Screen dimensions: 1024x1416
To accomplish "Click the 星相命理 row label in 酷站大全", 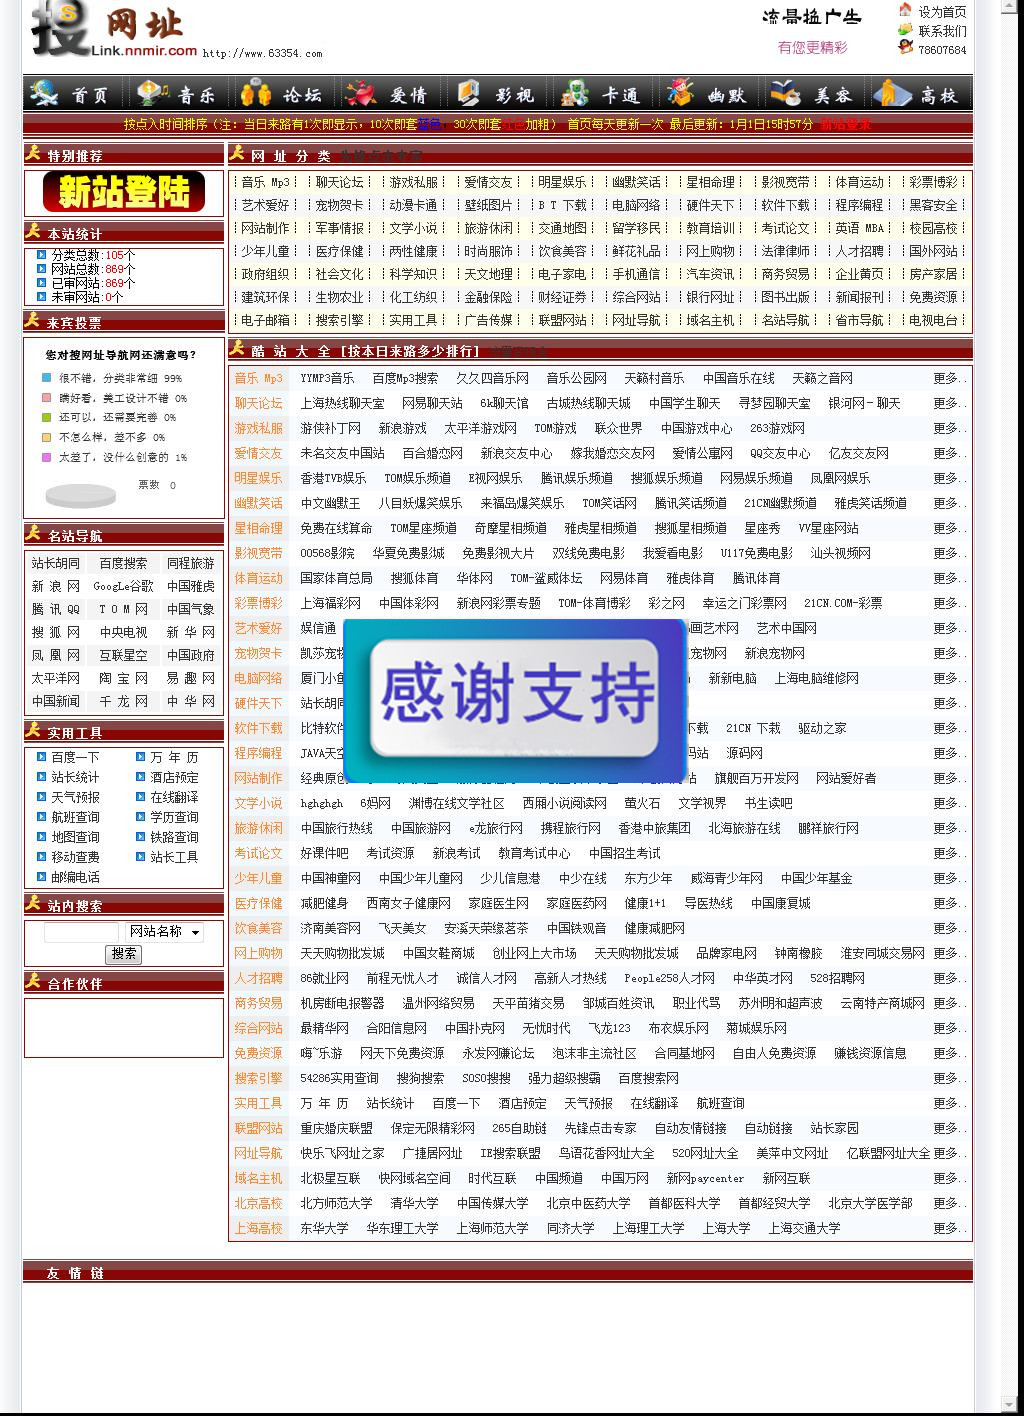I will 258,528.
